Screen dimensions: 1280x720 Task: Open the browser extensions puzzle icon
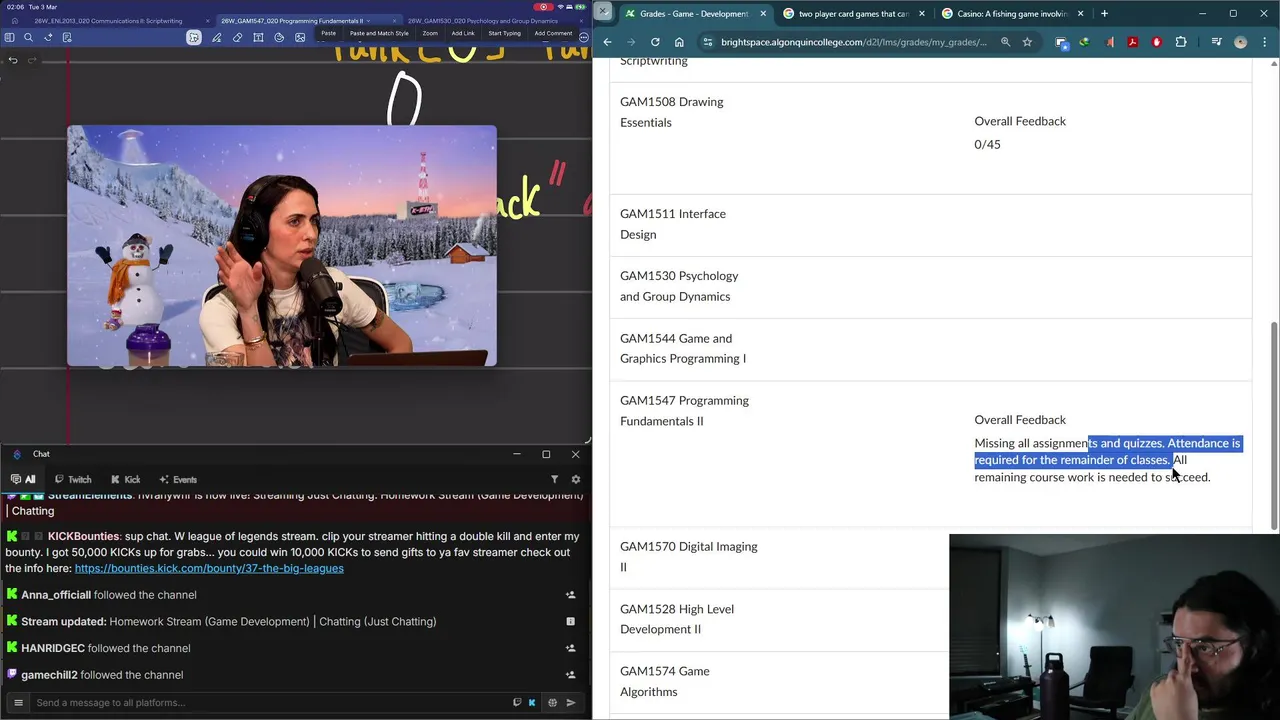(1181, 42)
